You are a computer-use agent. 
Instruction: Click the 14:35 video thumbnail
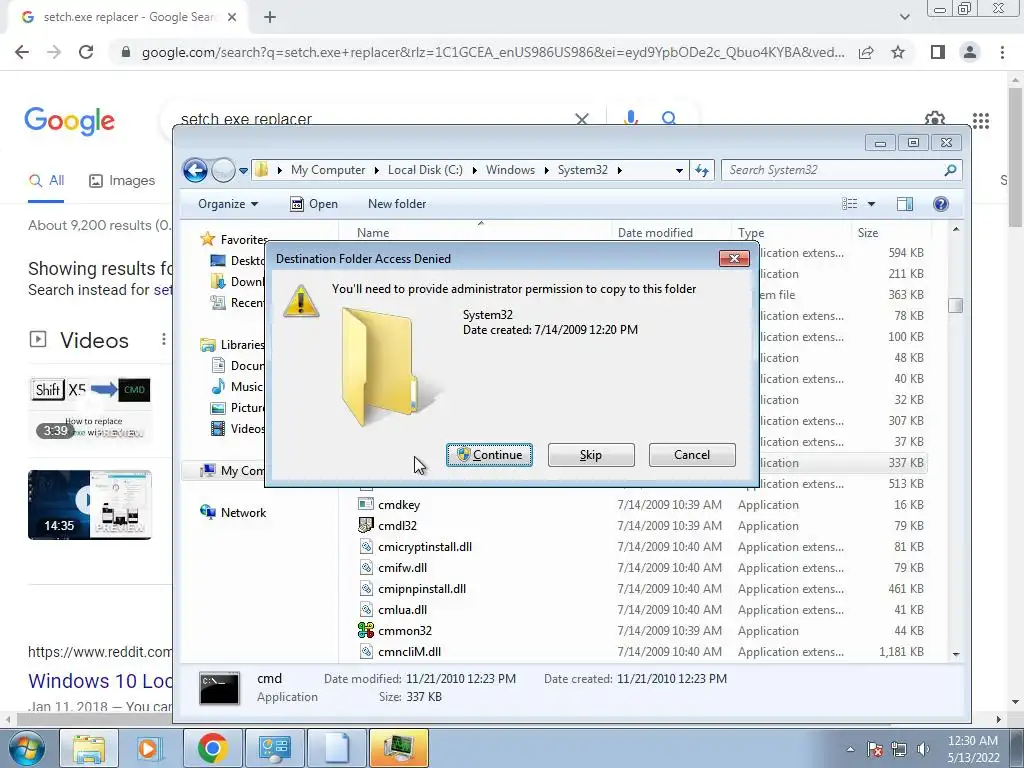point(89,505)
